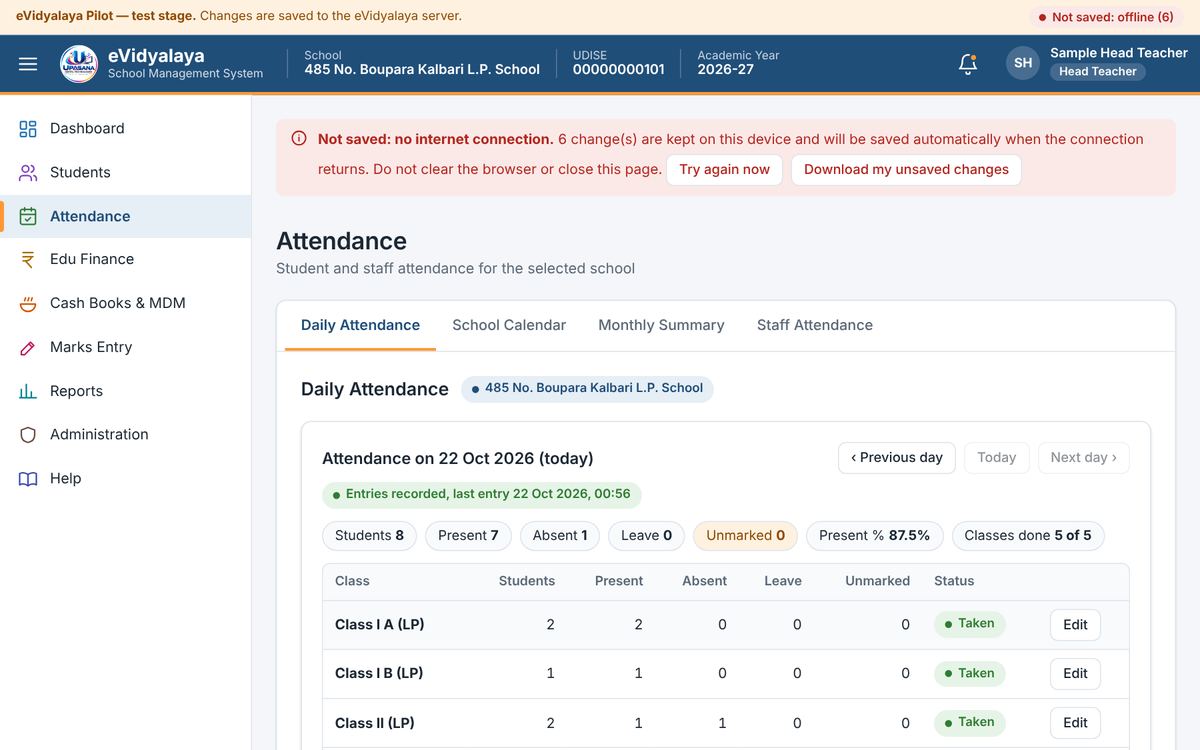
Task: Click the Unmarked 0 summary chip
Action: 745,536
